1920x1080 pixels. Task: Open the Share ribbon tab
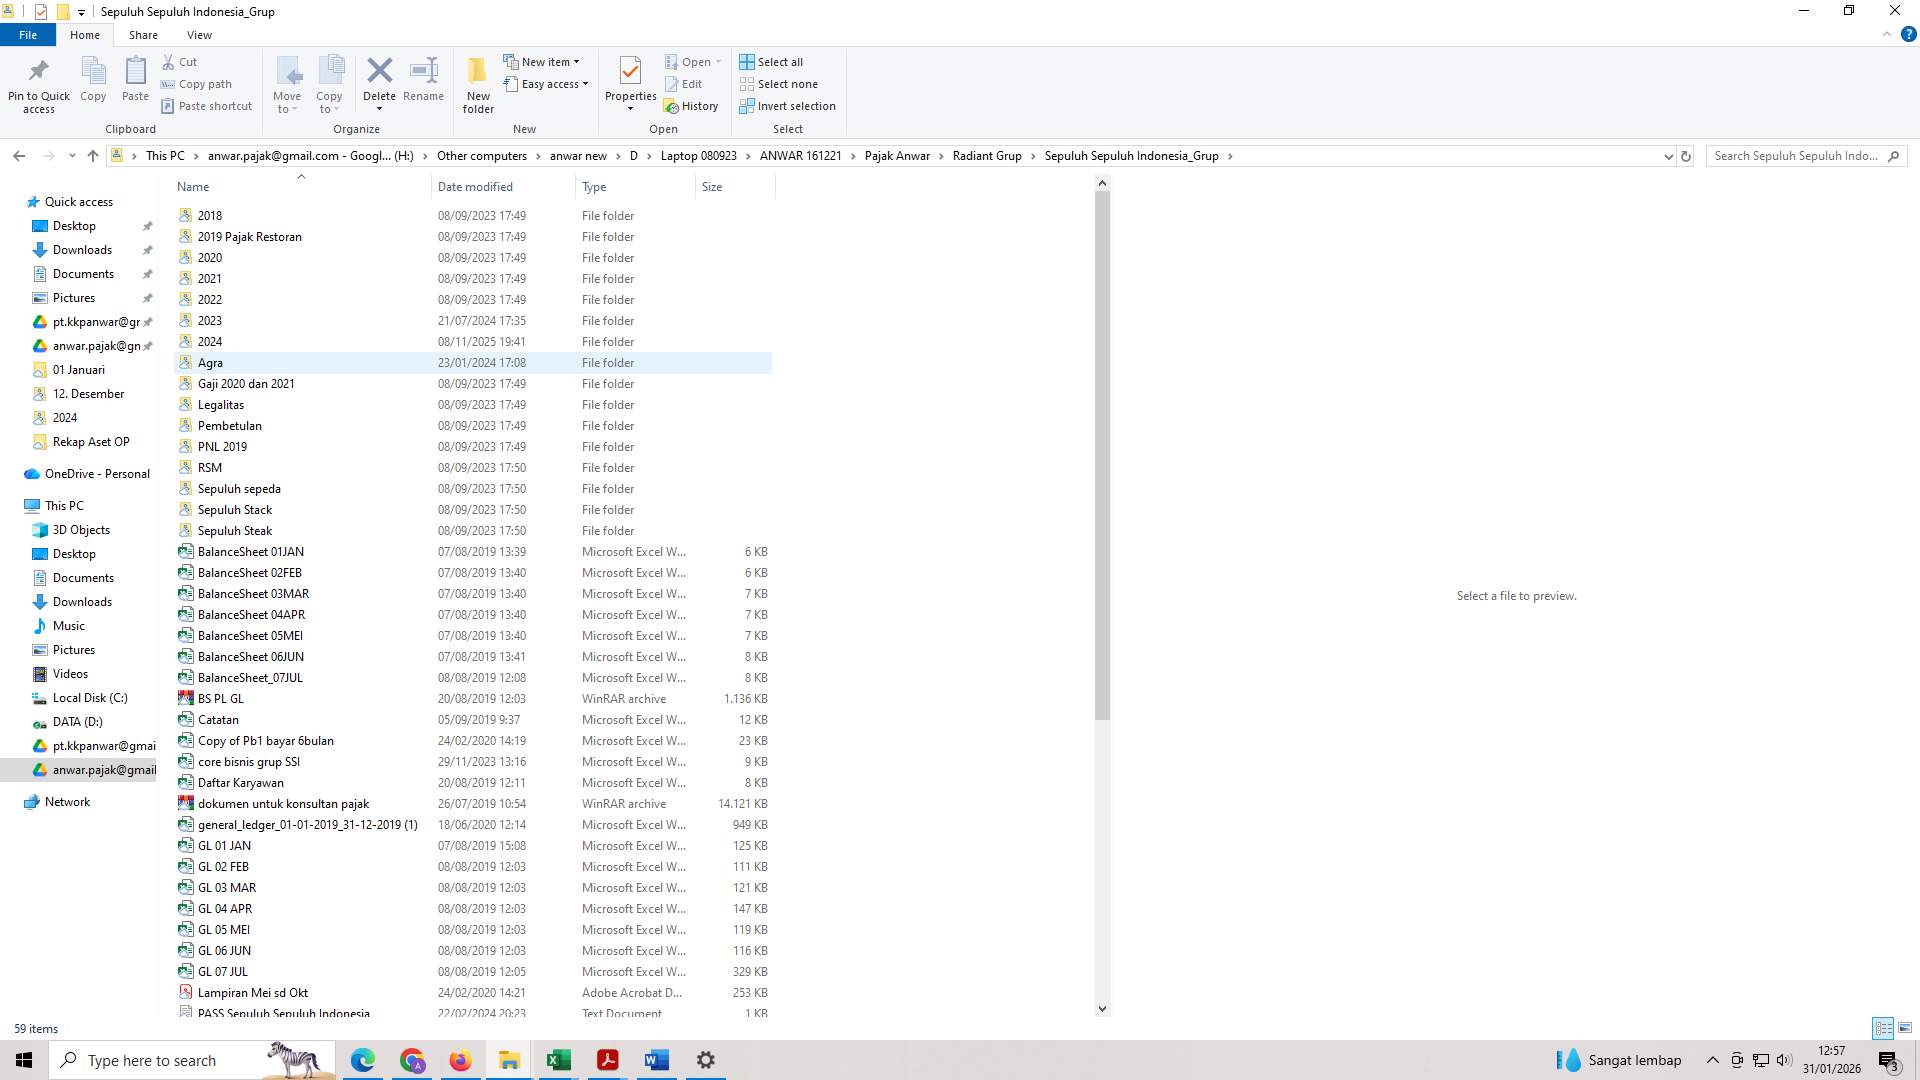(x=143, y=34)
